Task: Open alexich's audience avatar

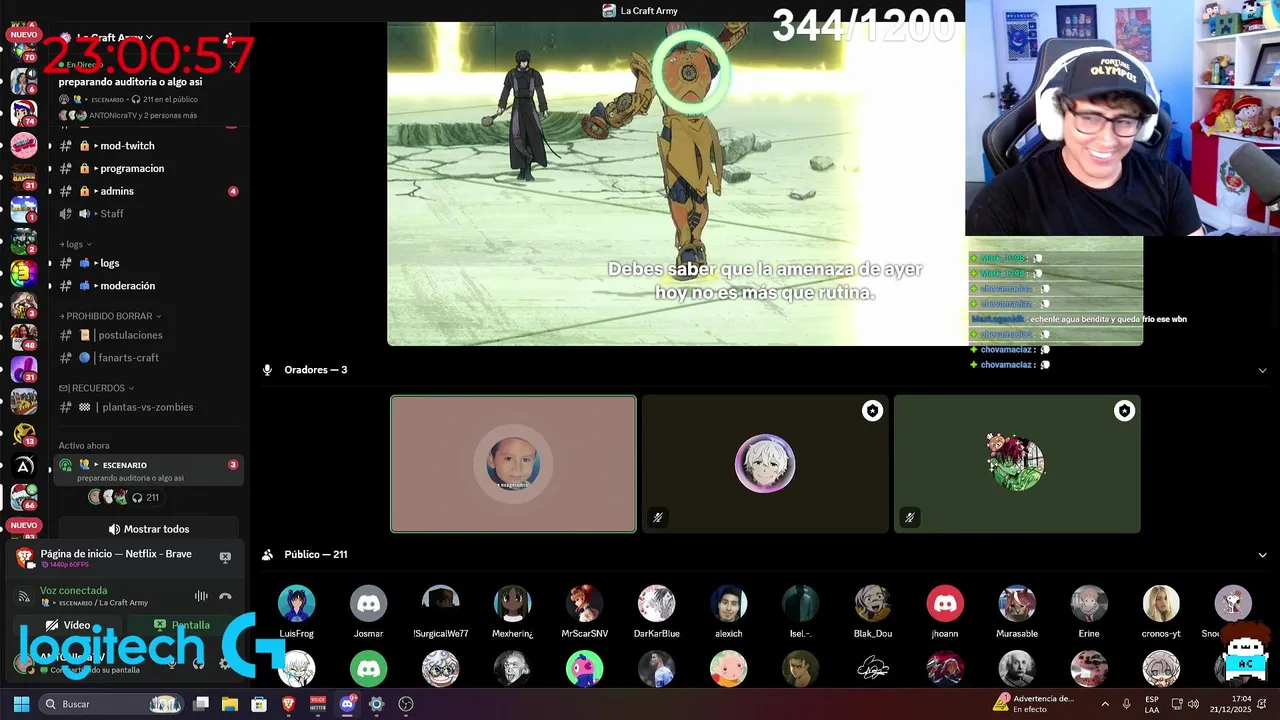Action: pyautogui.click(x=728, y=604)
